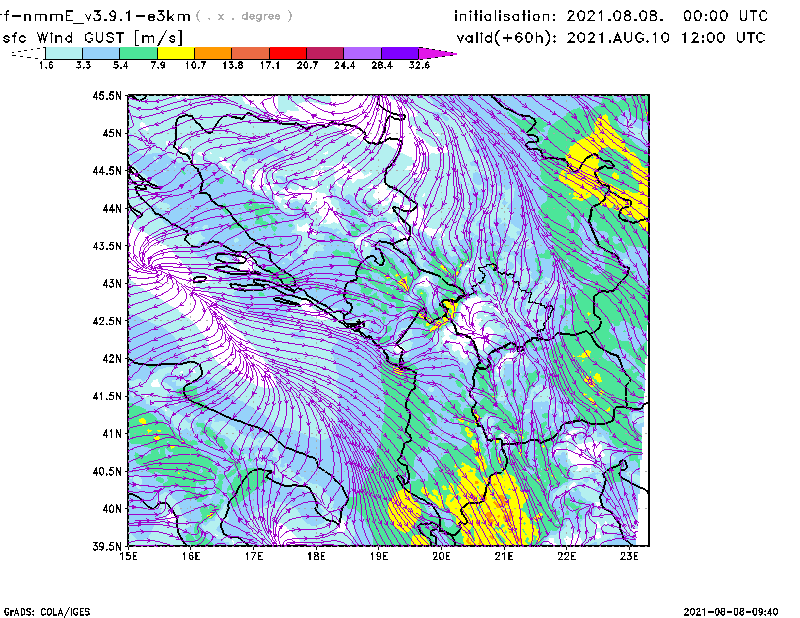Click the 45.5N latitude label

click(107, 95)
